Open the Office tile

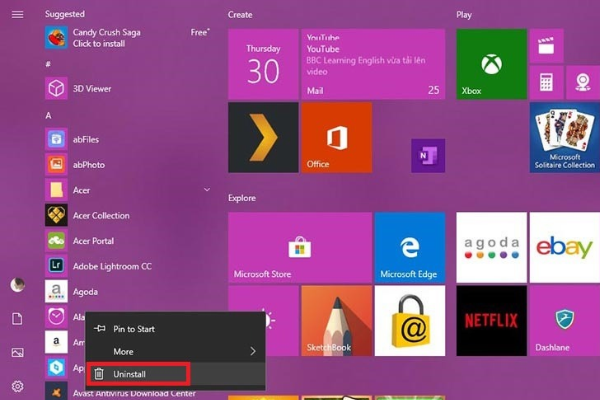pos(336,137)
